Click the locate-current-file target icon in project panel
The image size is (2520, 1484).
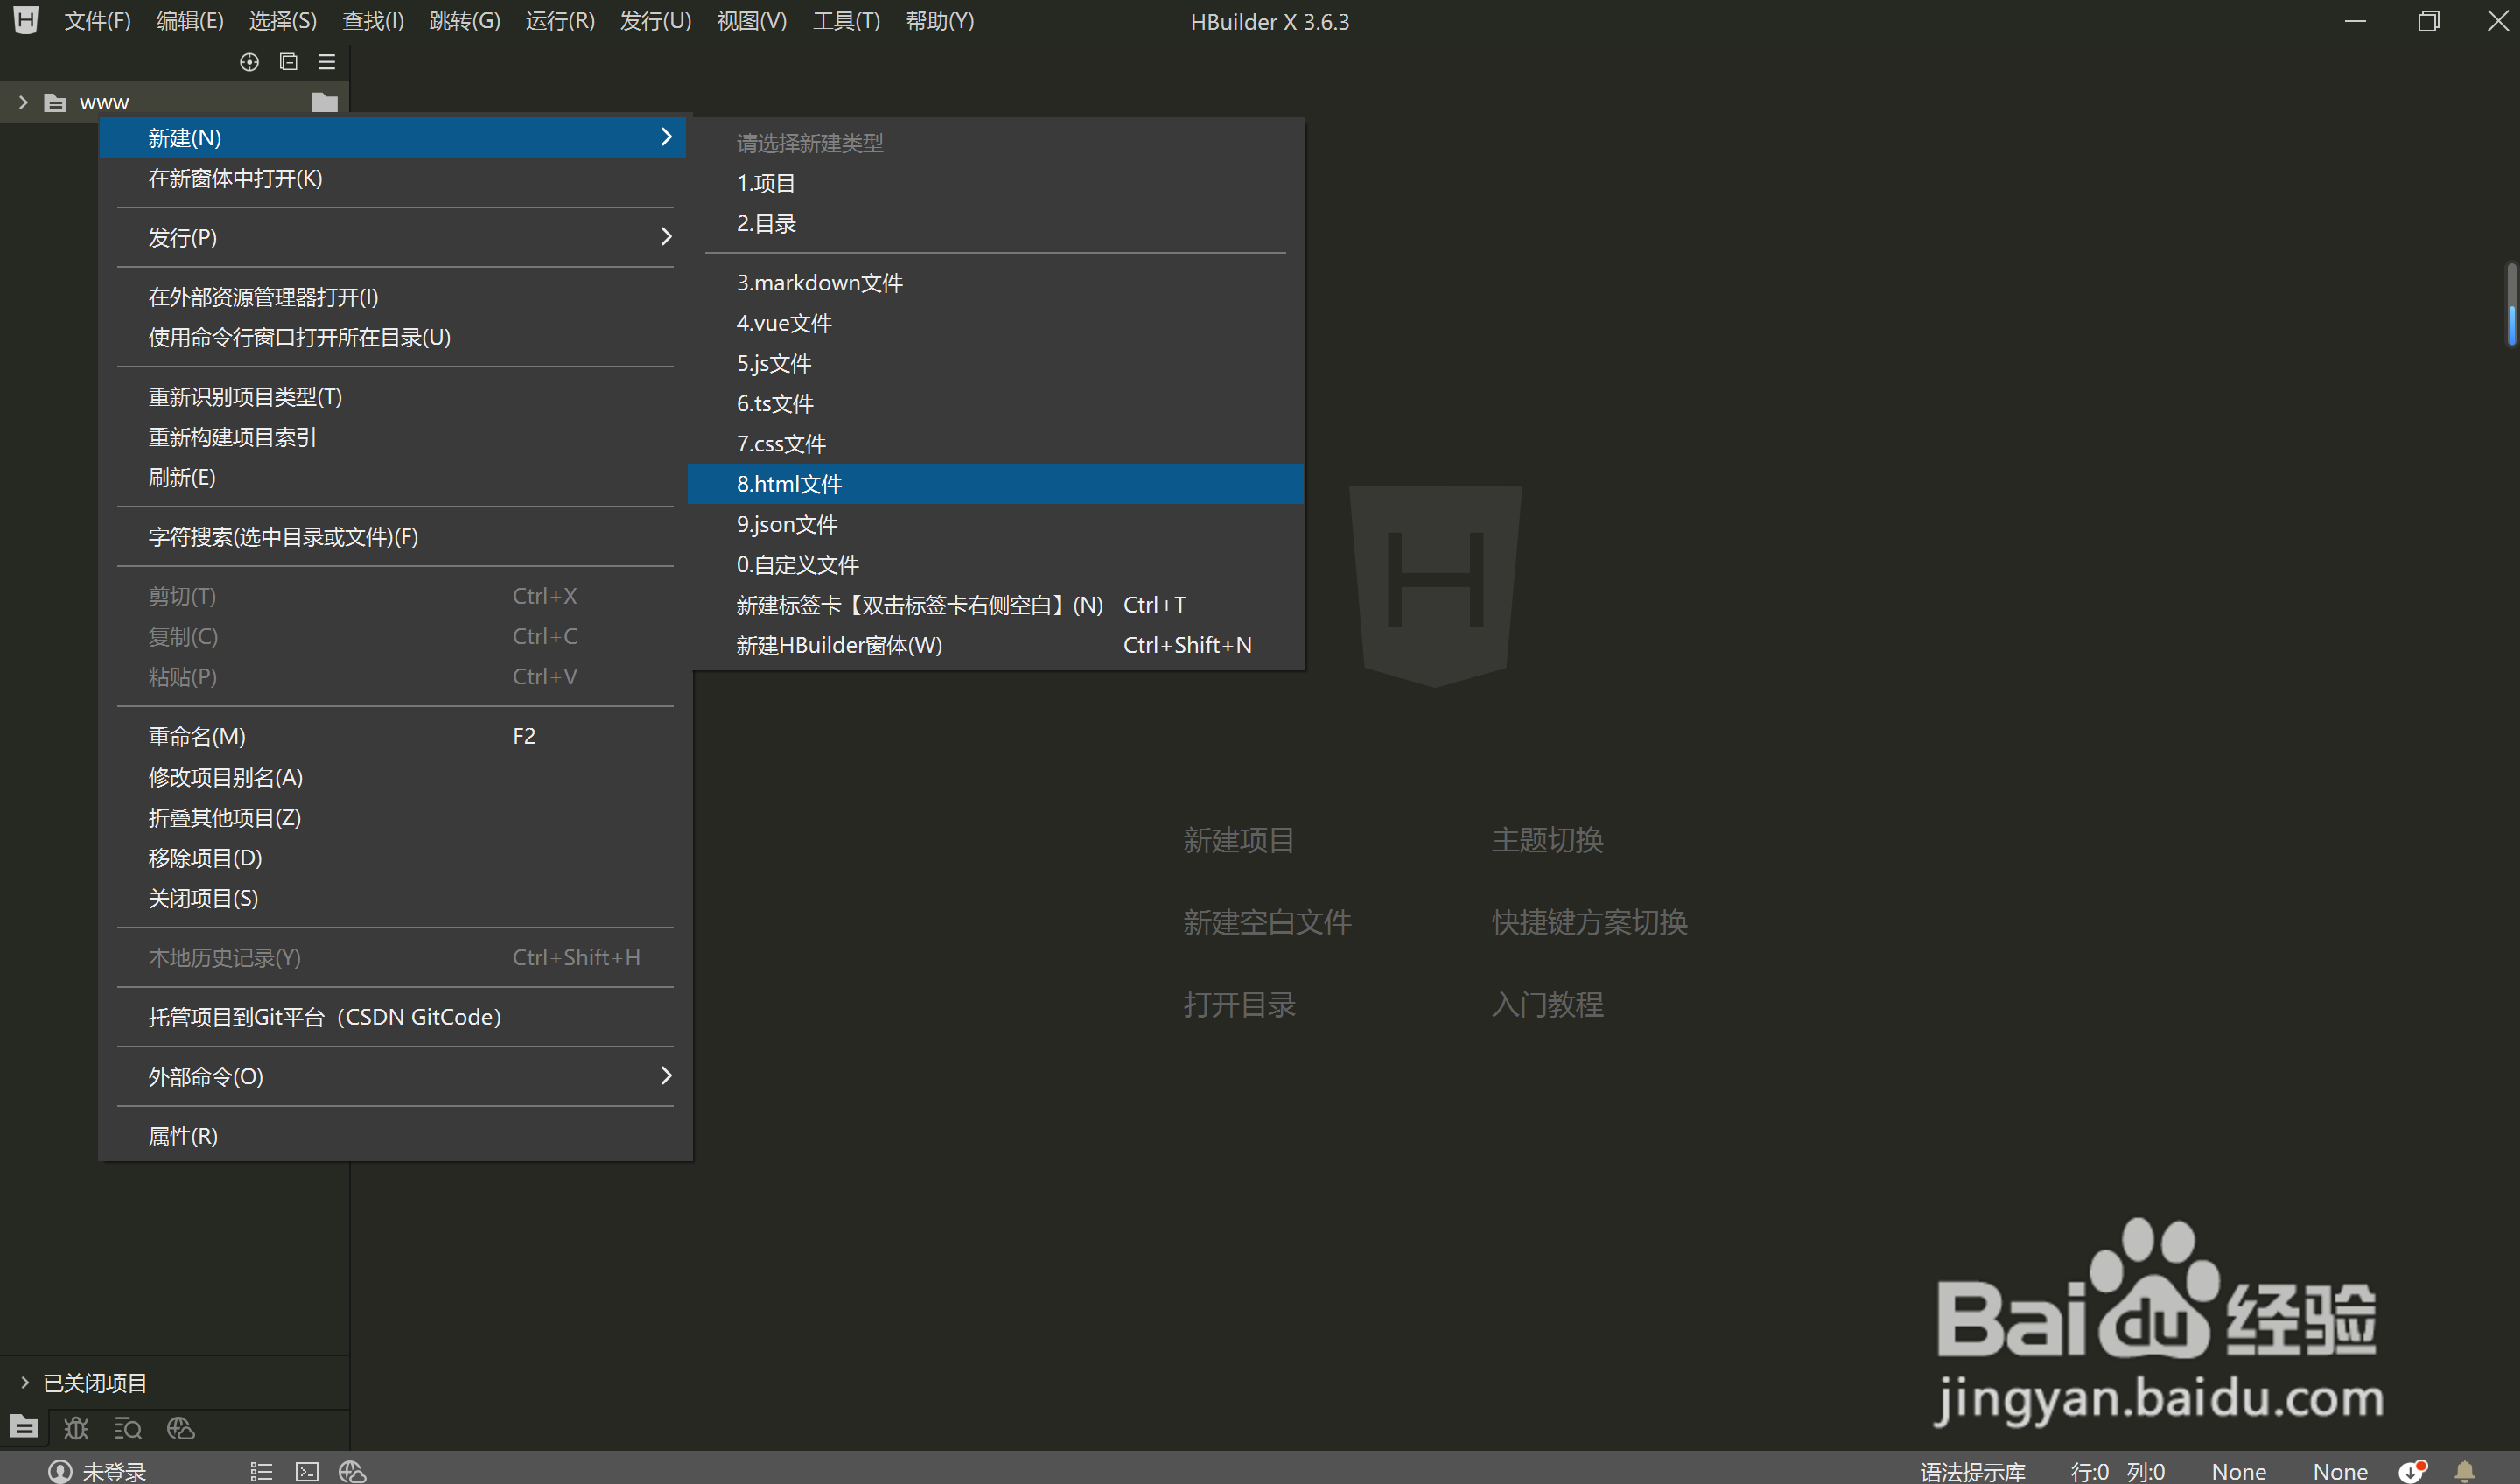tap(249, 62)
